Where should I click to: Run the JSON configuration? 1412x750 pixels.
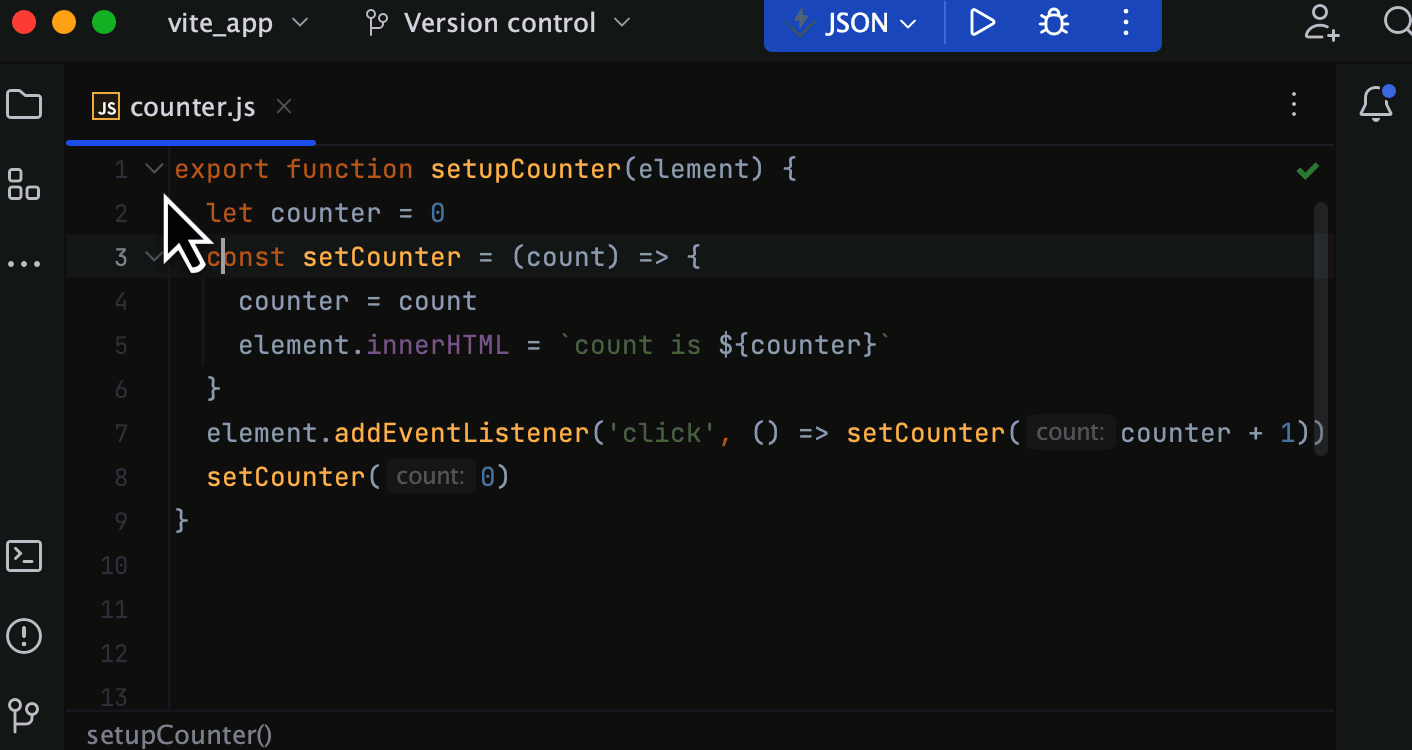click(981, 23)
